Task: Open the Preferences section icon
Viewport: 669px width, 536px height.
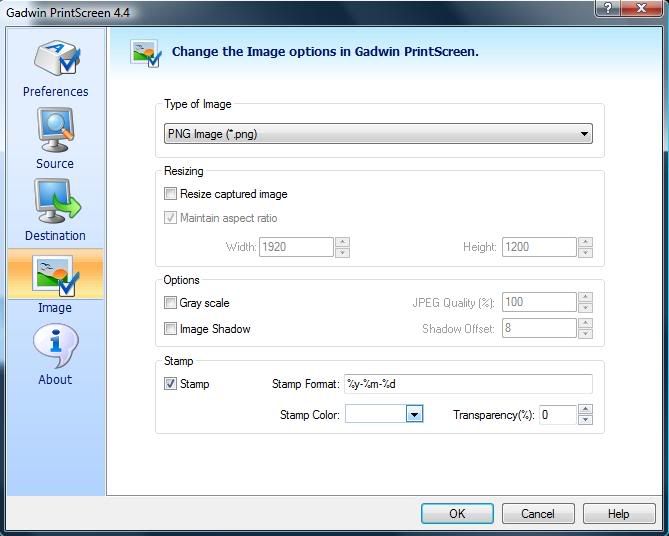Action: pos(57,58)
